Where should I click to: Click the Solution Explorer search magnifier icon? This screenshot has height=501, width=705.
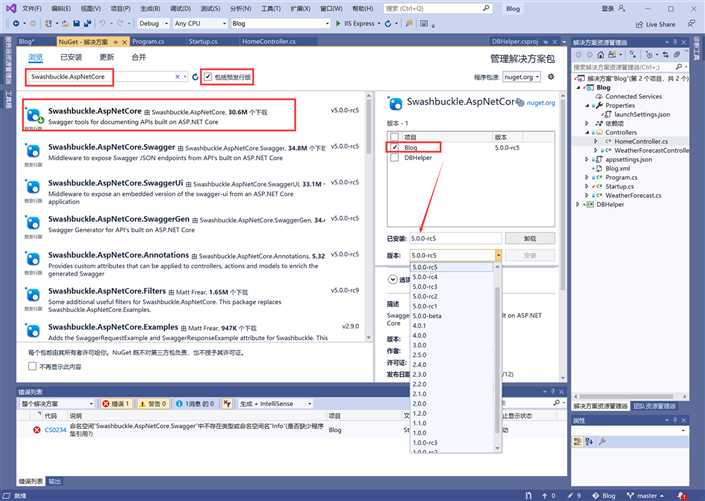tap(678, 67)
